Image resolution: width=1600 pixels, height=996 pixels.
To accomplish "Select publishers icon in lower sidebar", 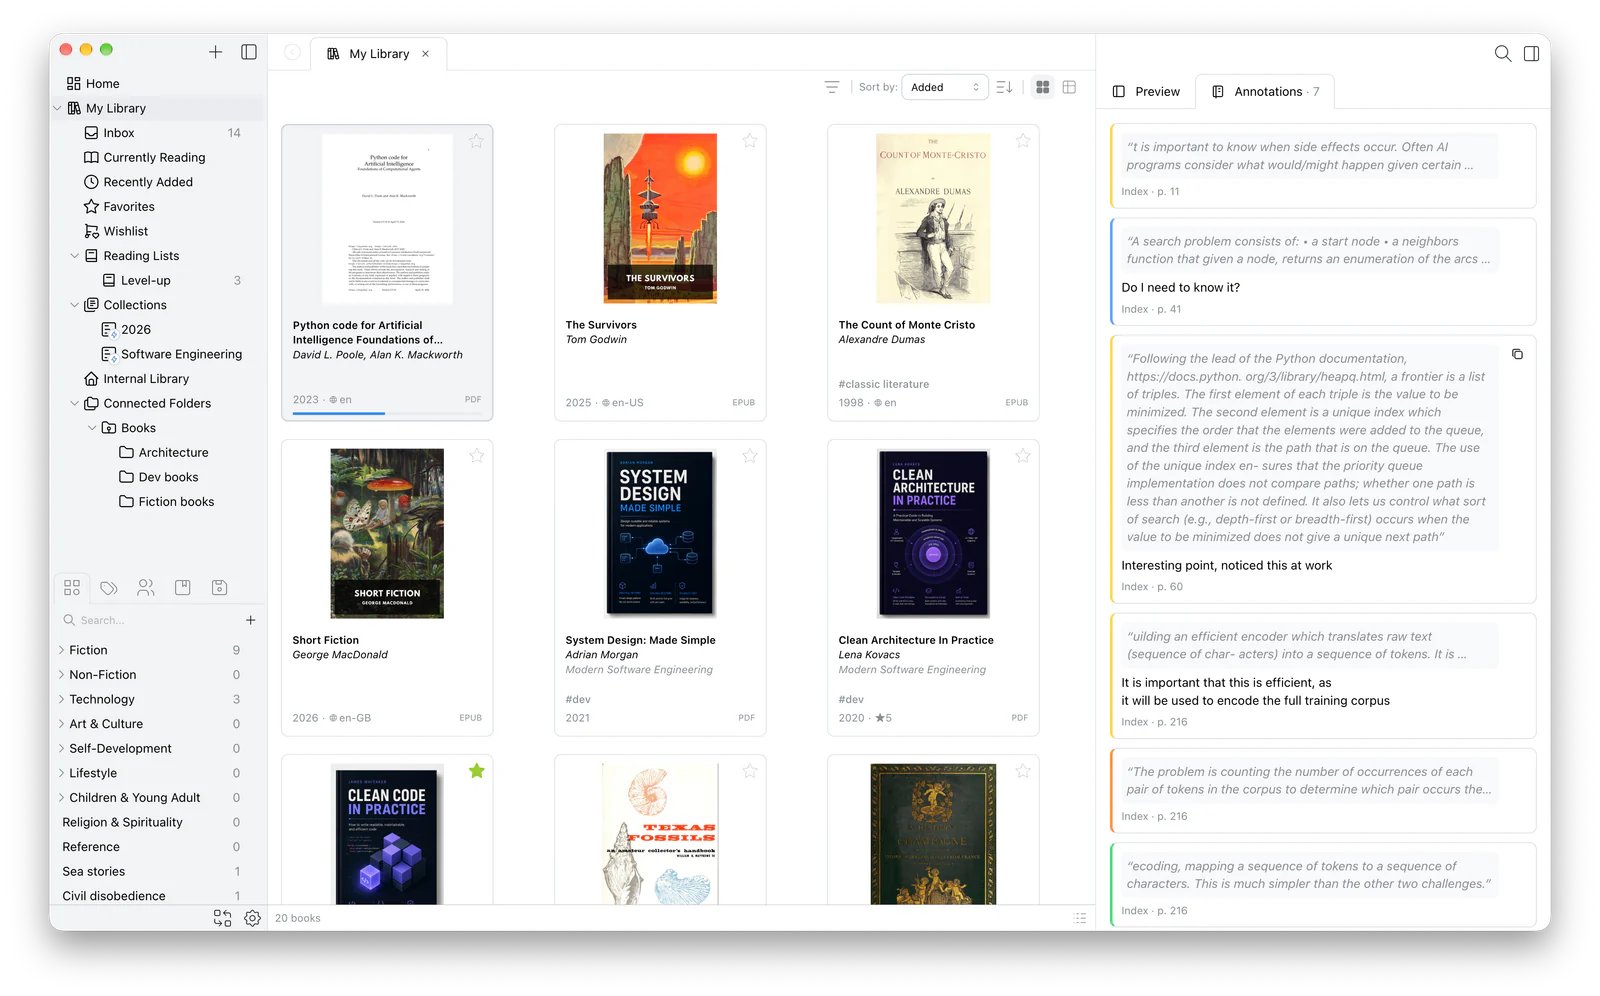I will point(220,588).
